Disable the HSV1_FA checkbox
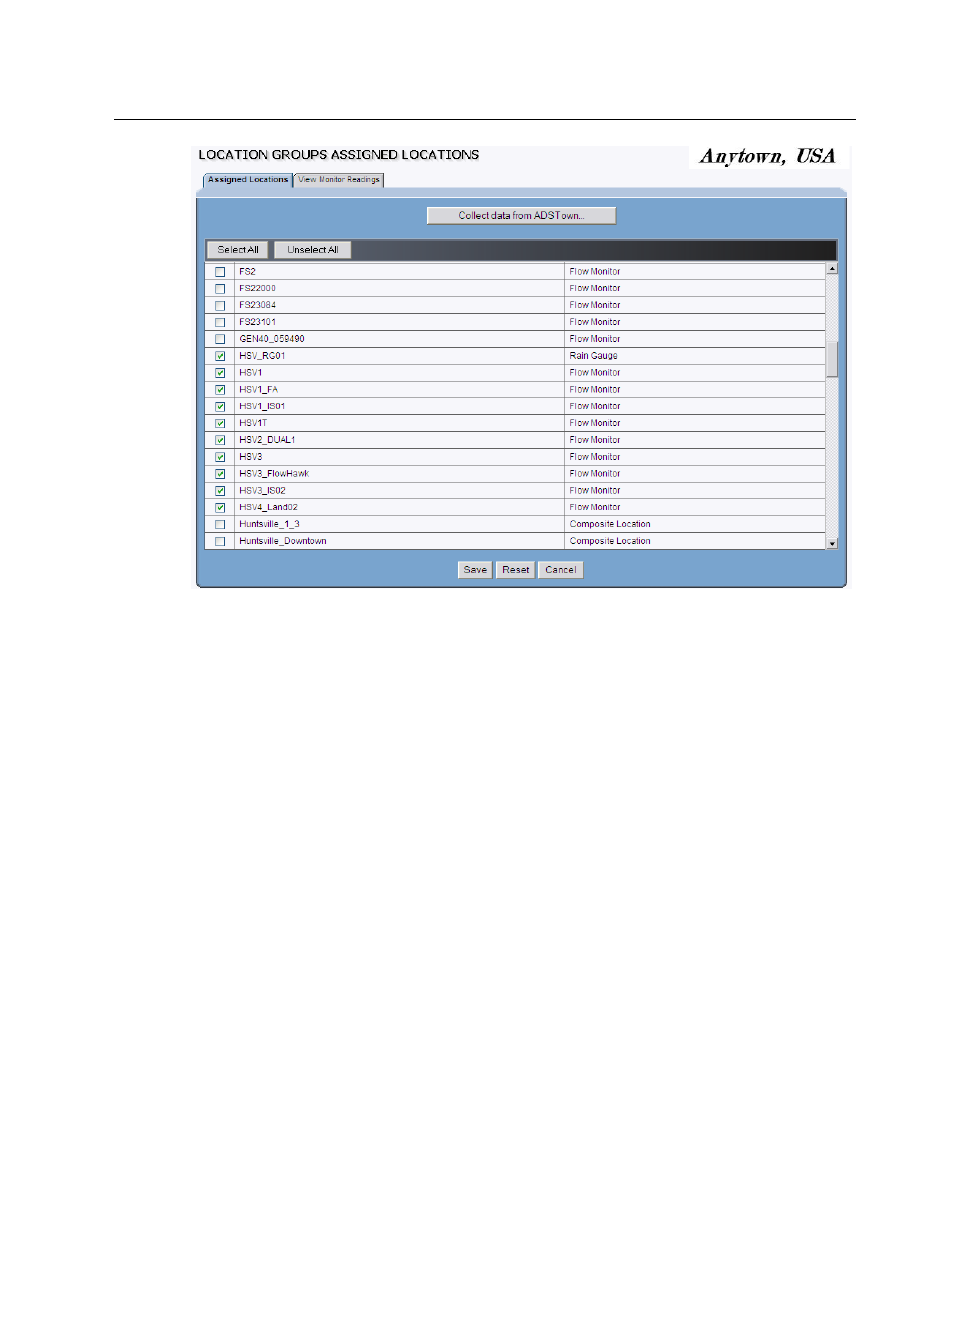The width and height of the screenshot is (954, 1321). click(x=220, y=390)
